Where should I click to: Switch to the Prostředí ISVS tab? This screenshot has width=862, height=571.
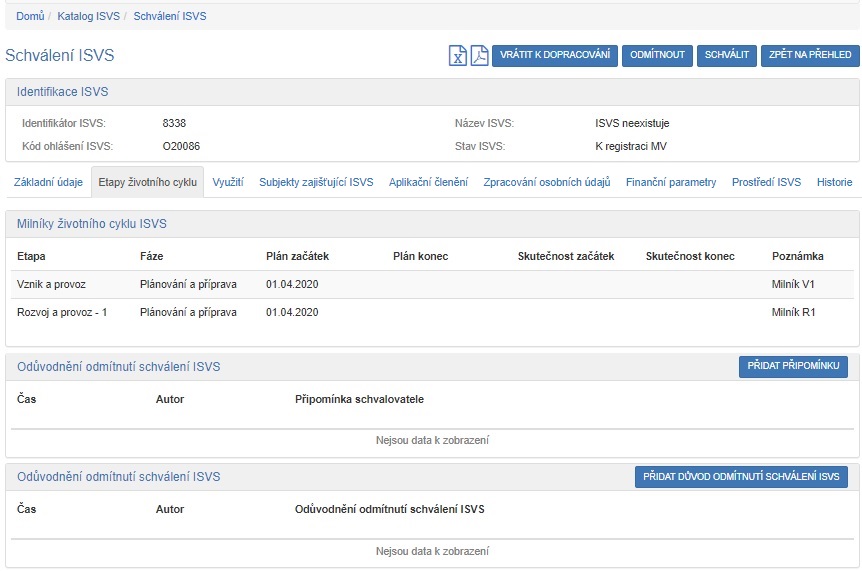(x=766, y=183)
